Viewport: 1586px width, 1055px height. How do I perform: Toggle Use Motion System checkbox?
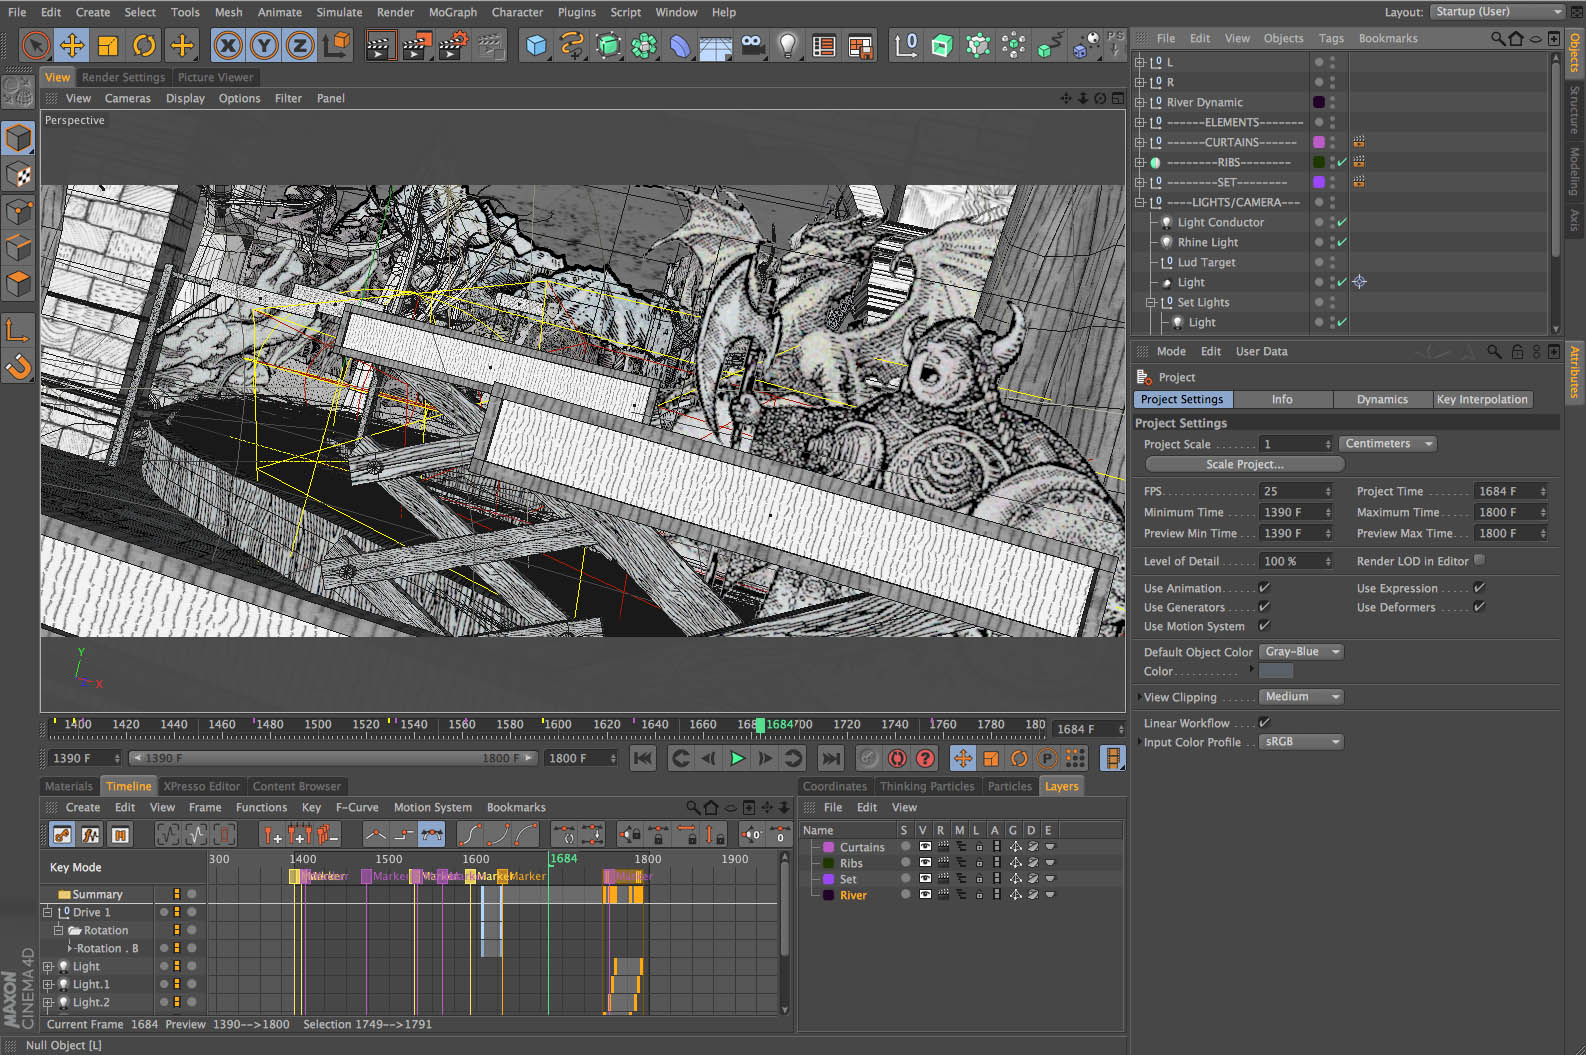(x=1264, y=625)
